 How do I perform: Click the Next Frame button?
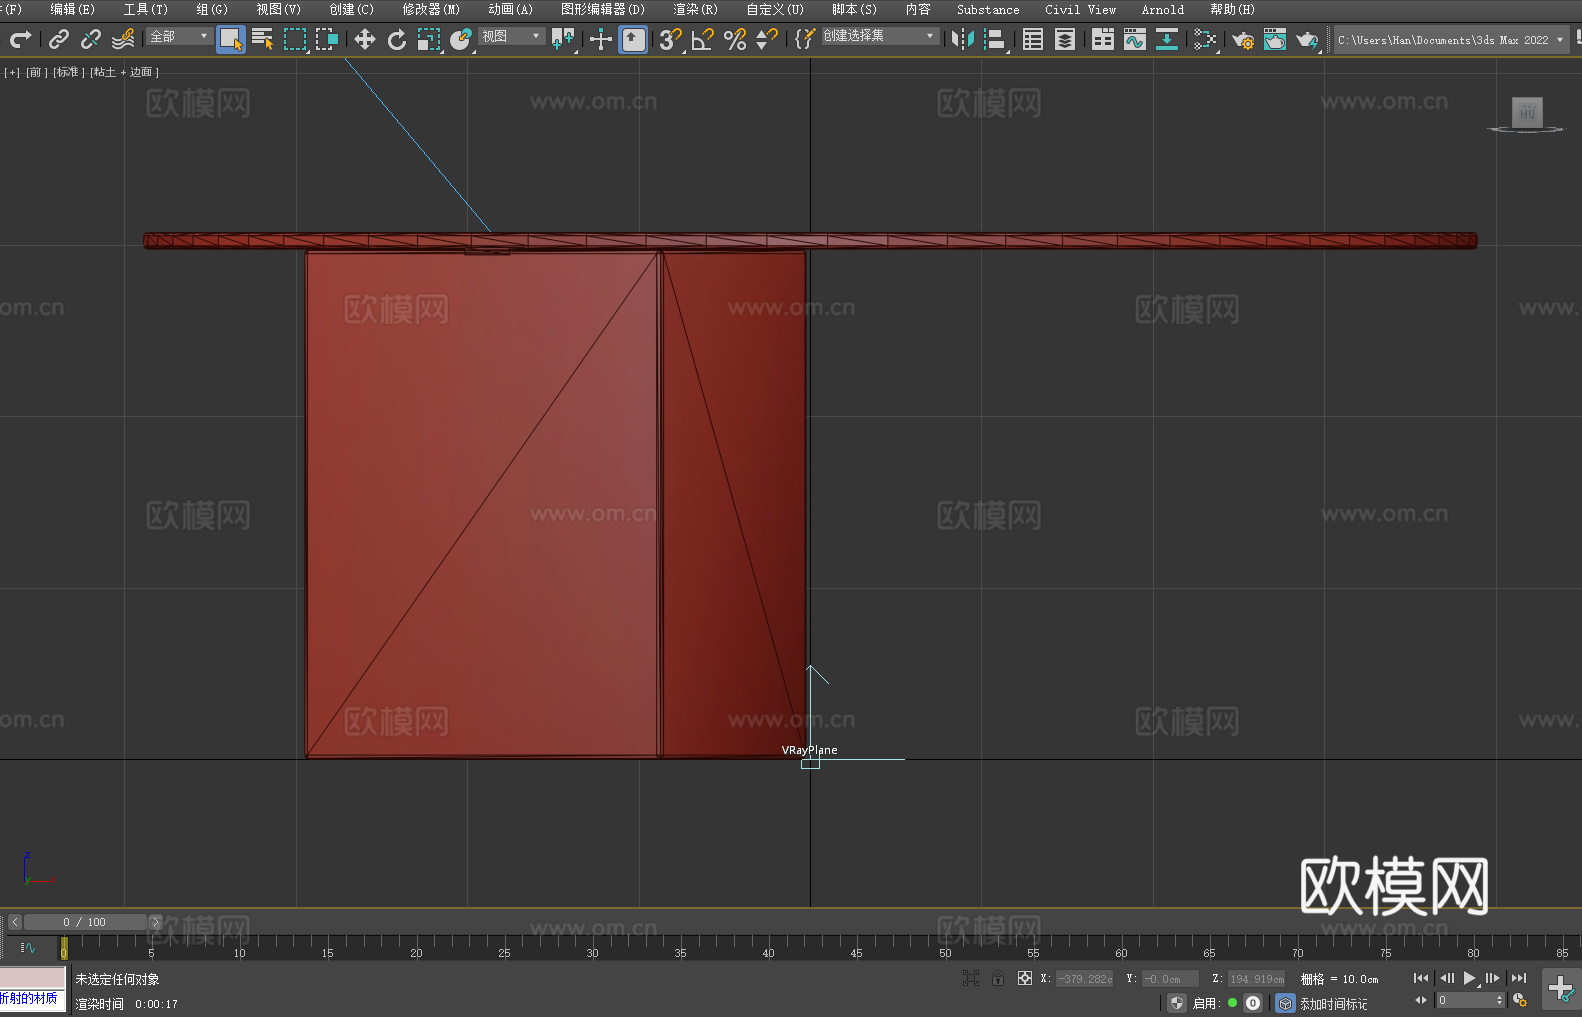pos(1493,978)
